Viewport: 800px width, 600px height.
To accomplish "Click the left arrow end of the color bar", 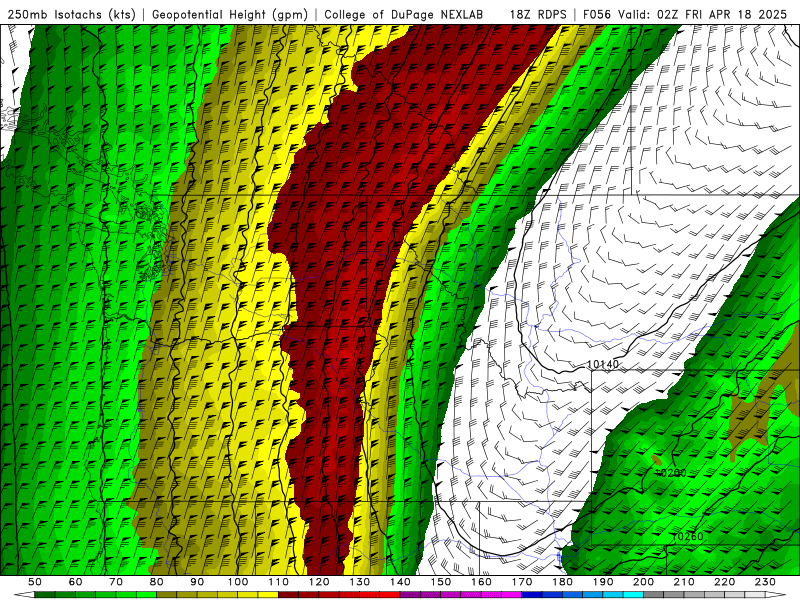I will (x=24, y=595).
